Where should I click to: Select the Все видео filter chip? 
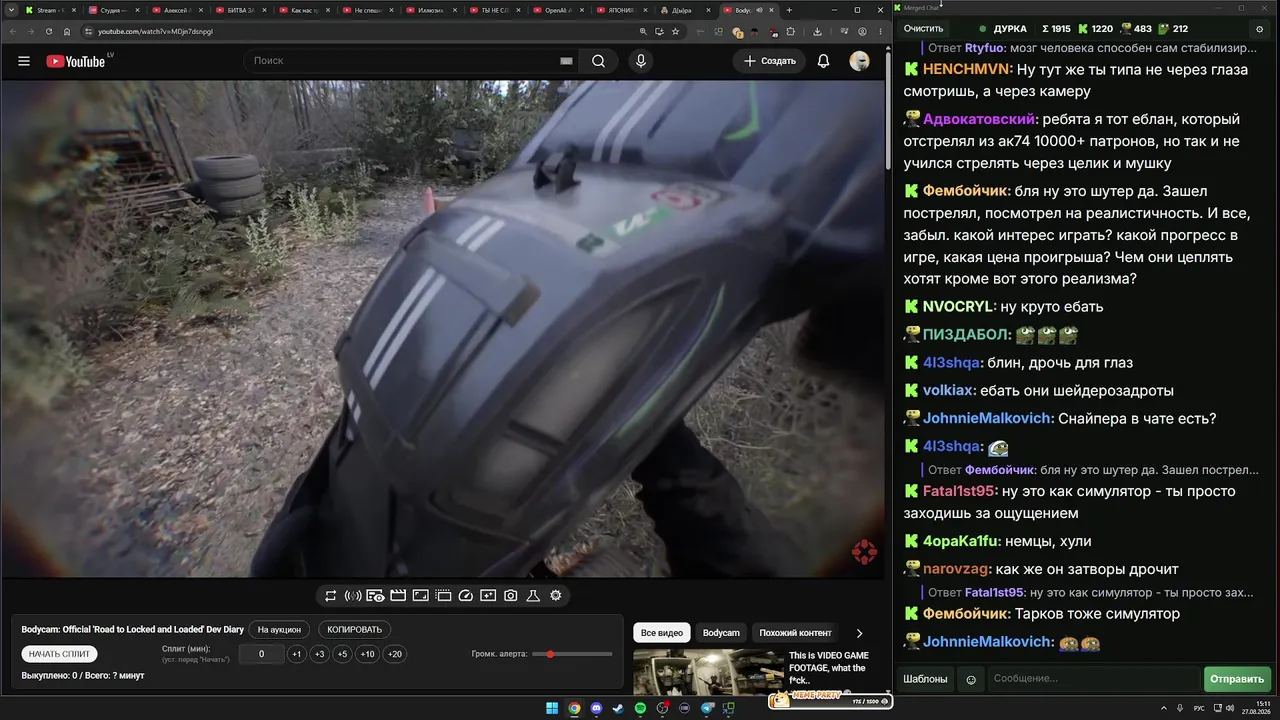(x=662, y=633)
